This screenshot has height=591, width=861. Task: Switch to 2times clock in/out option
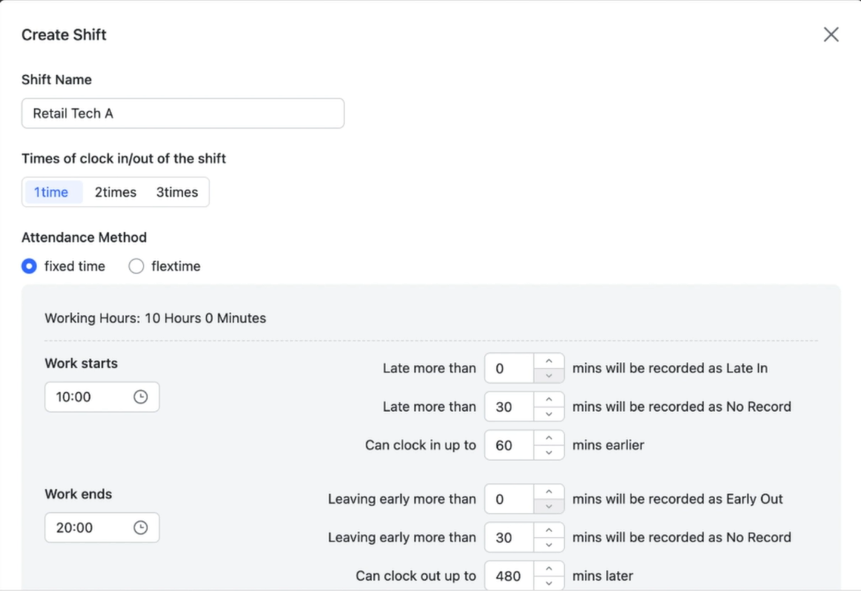click(115, 192)
